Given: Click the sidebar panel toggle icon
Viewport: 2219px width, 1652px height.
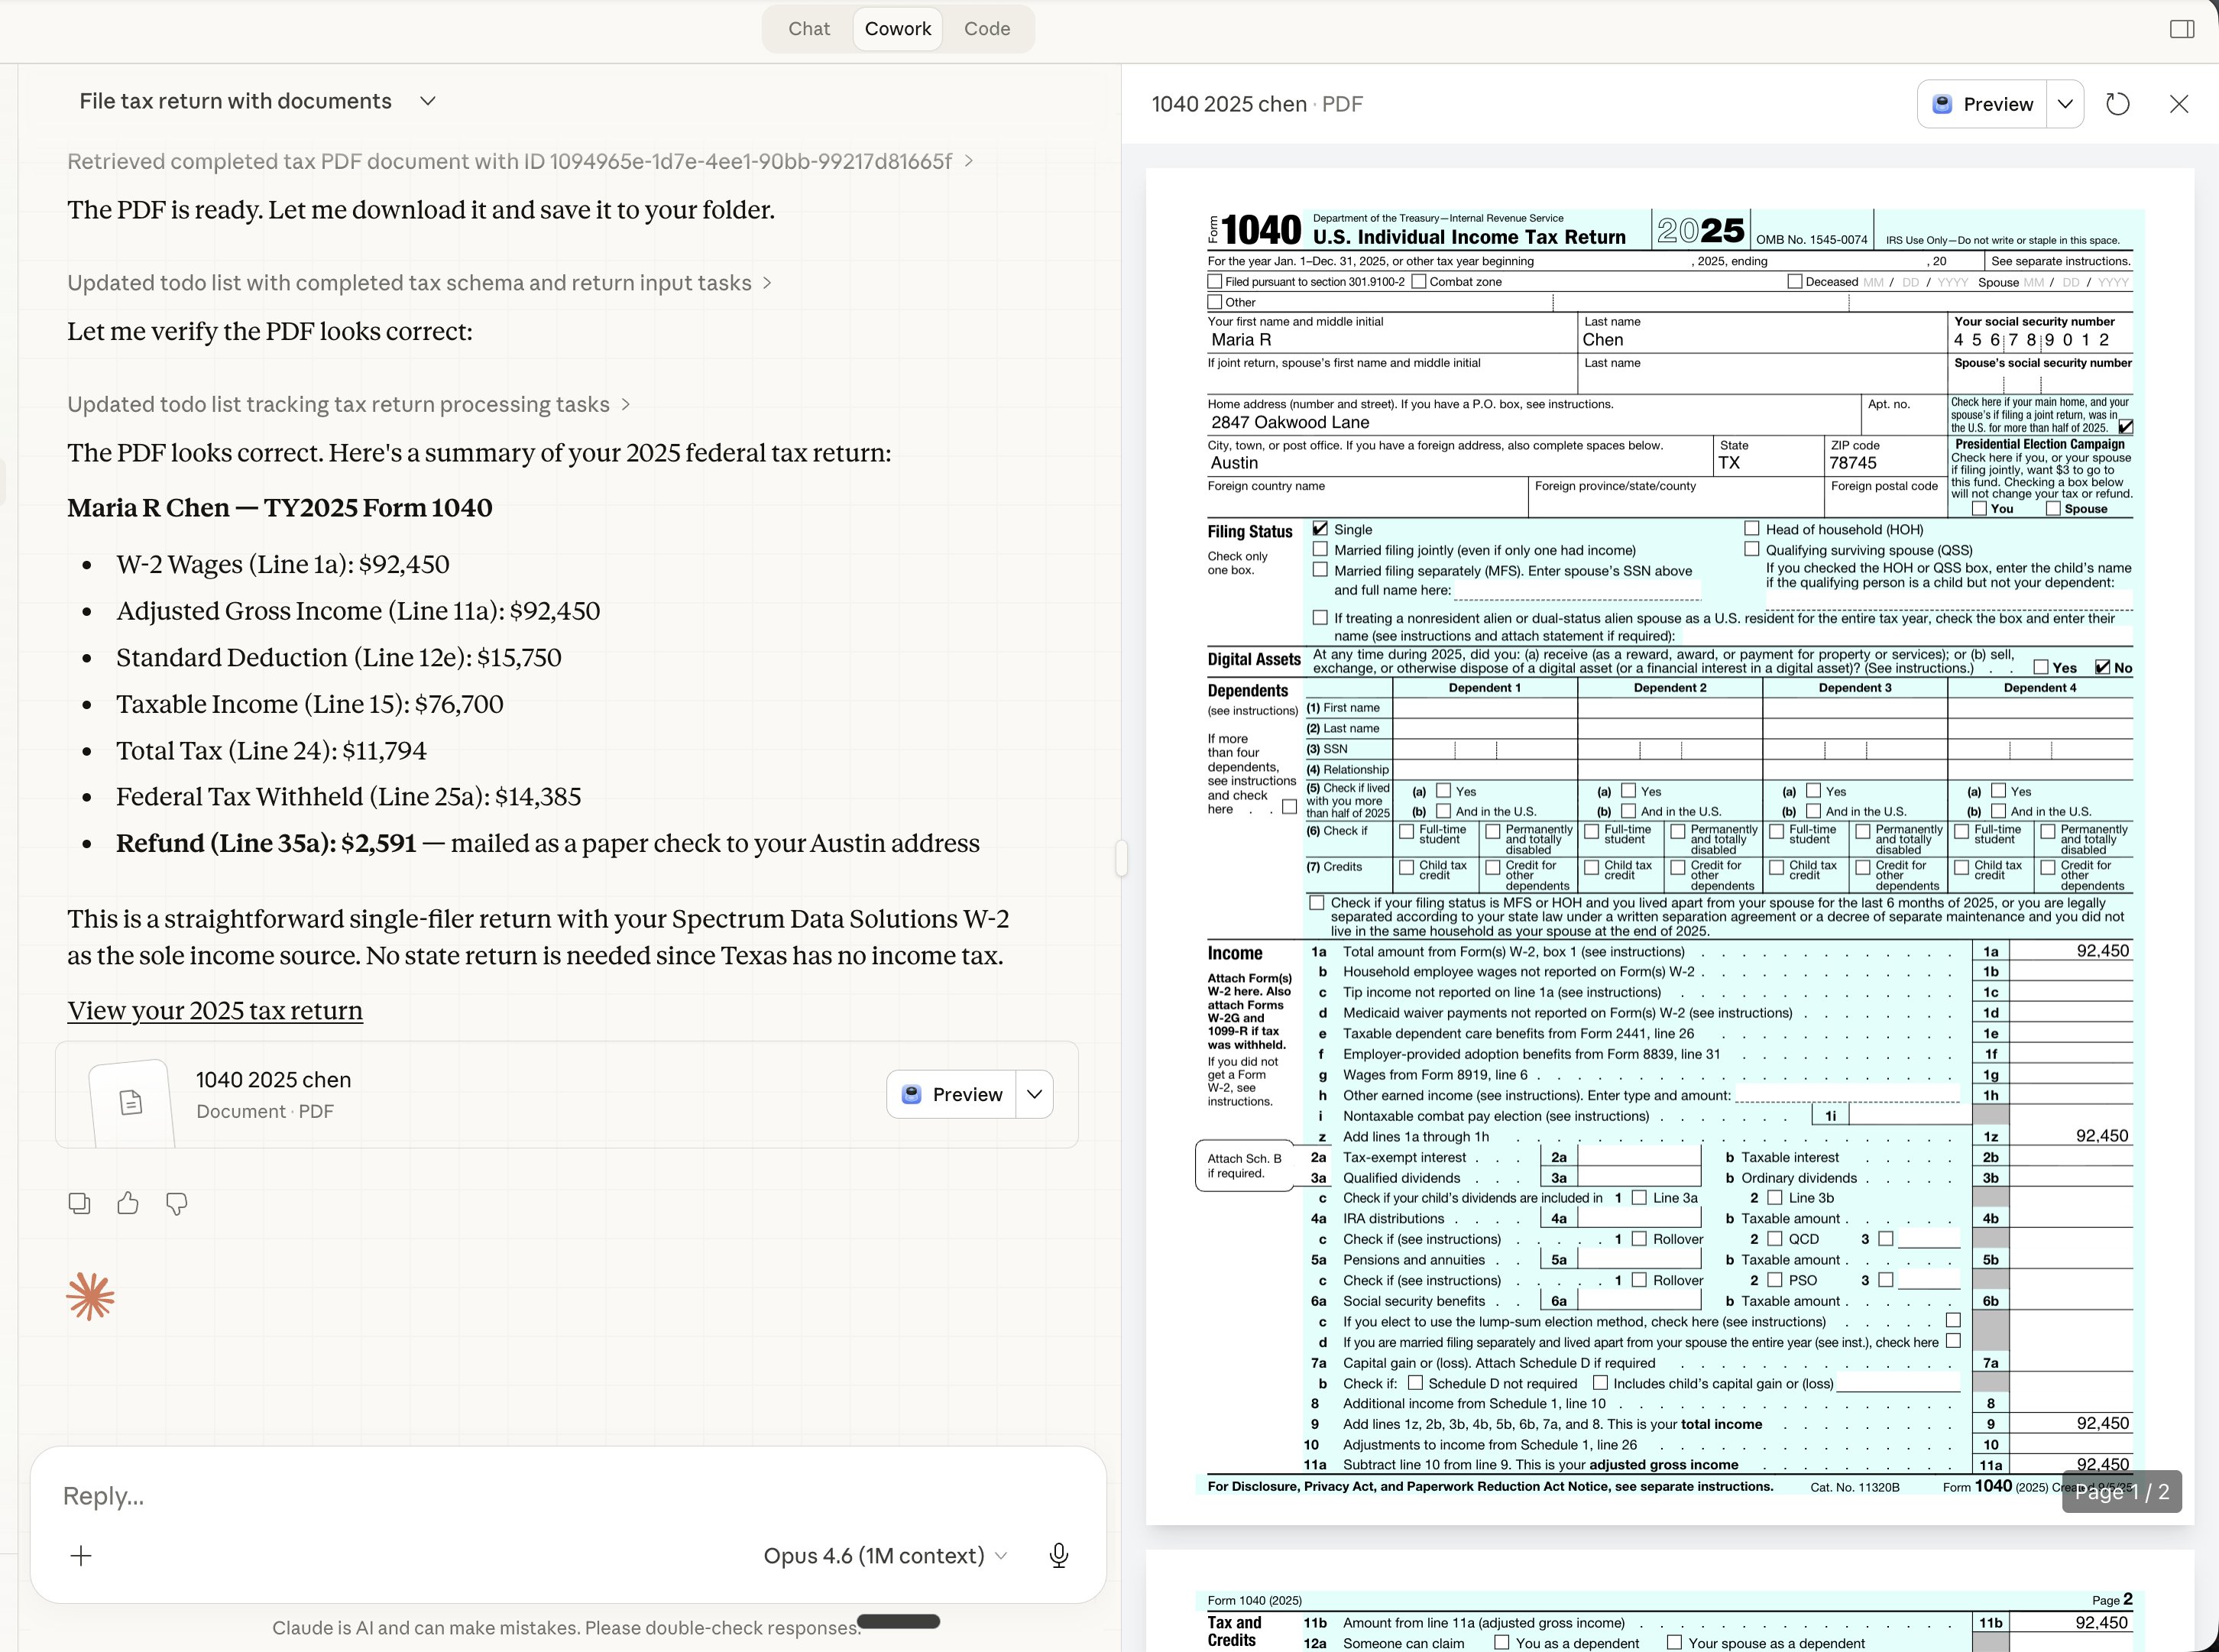Looking at the screenshot, I should pyautogui.click(x=2182, y=29).
